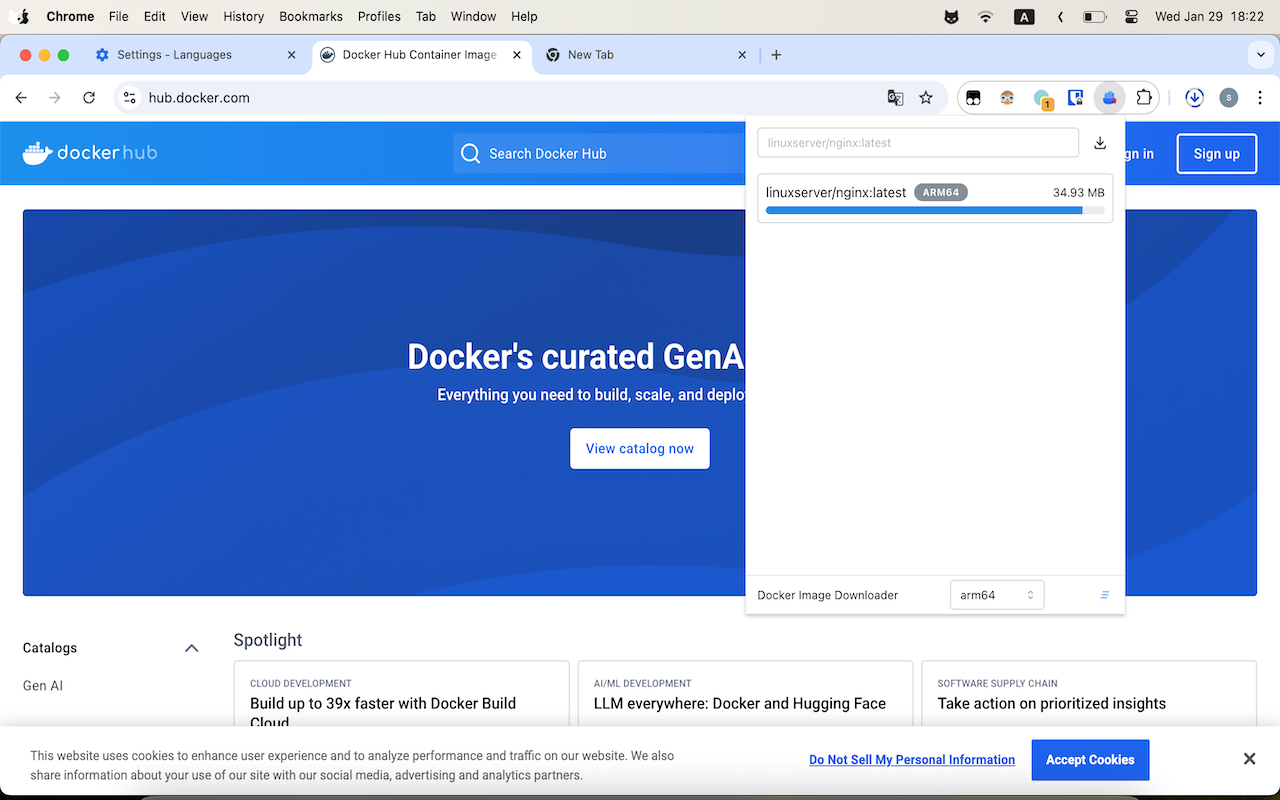Screen dimensions: 1280x800
Task: Click the first pinned extension icon
Action: (x=973, y=98)
